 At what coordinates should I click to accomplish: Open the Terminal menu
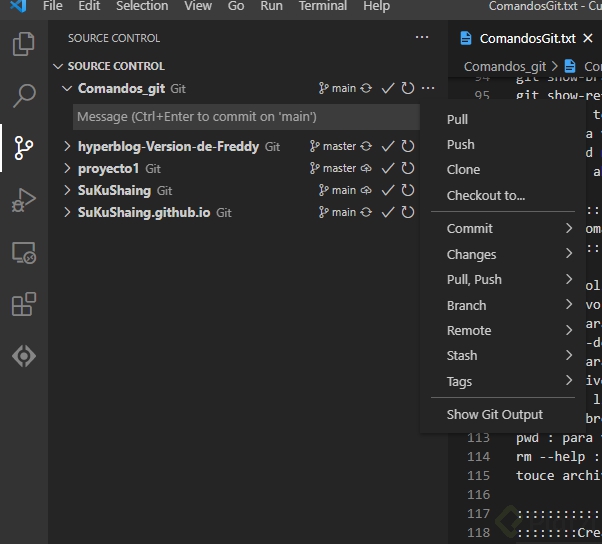(x=322, y=6)
